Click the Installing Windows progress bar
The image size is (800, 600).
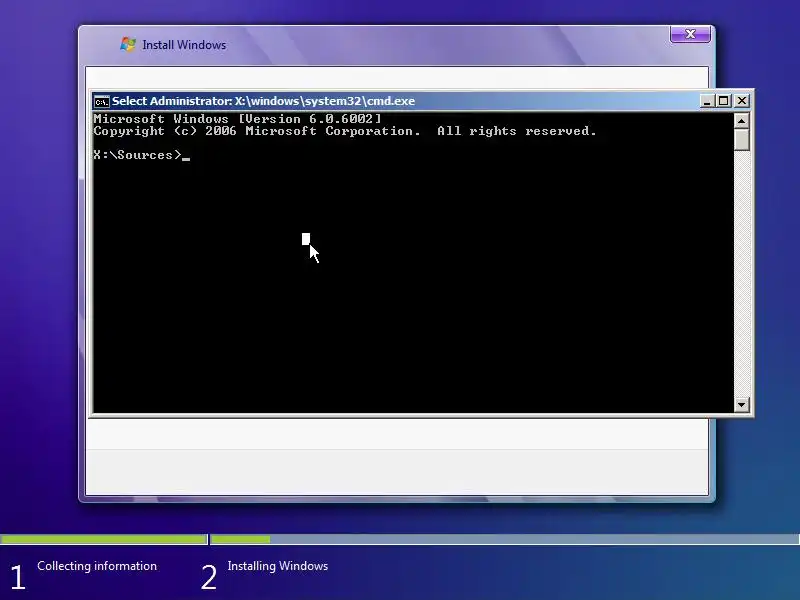[505, 539]
